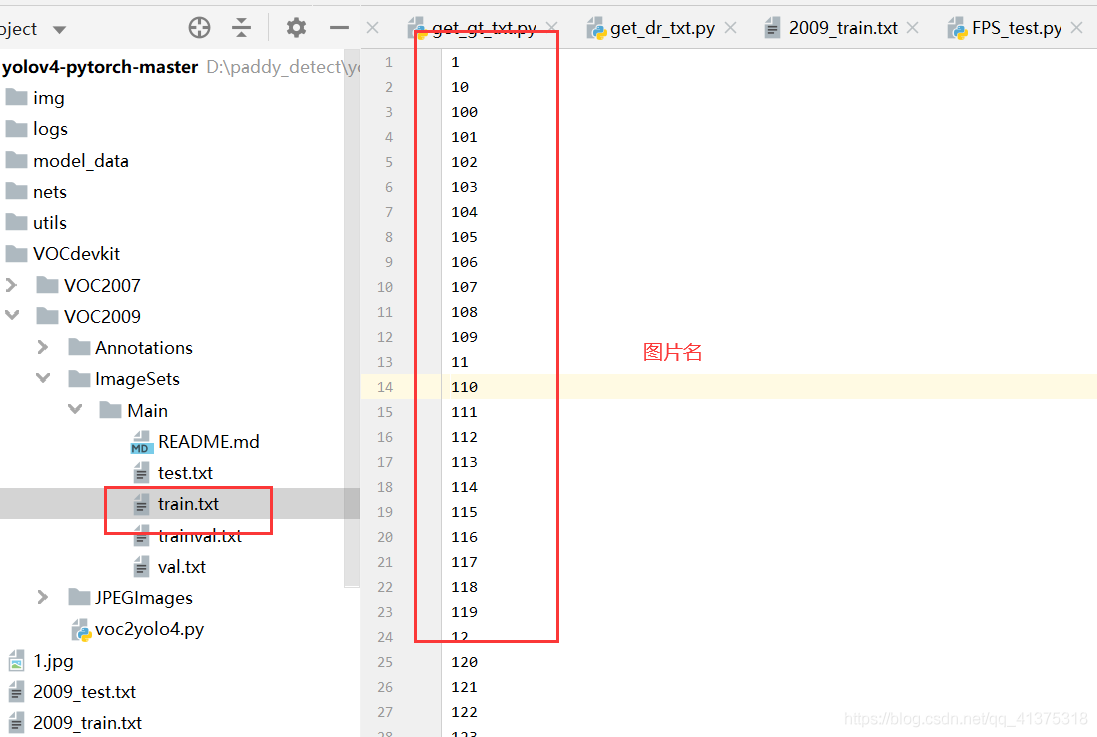1097x737 pixels.
Task: Hide the project tool window with minus icon
Action: pyautogui.click(x=339, y=28)
